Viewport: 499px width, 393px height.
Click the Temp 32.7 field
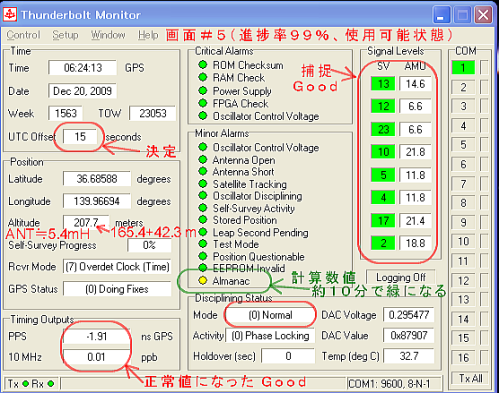(409, 356)
